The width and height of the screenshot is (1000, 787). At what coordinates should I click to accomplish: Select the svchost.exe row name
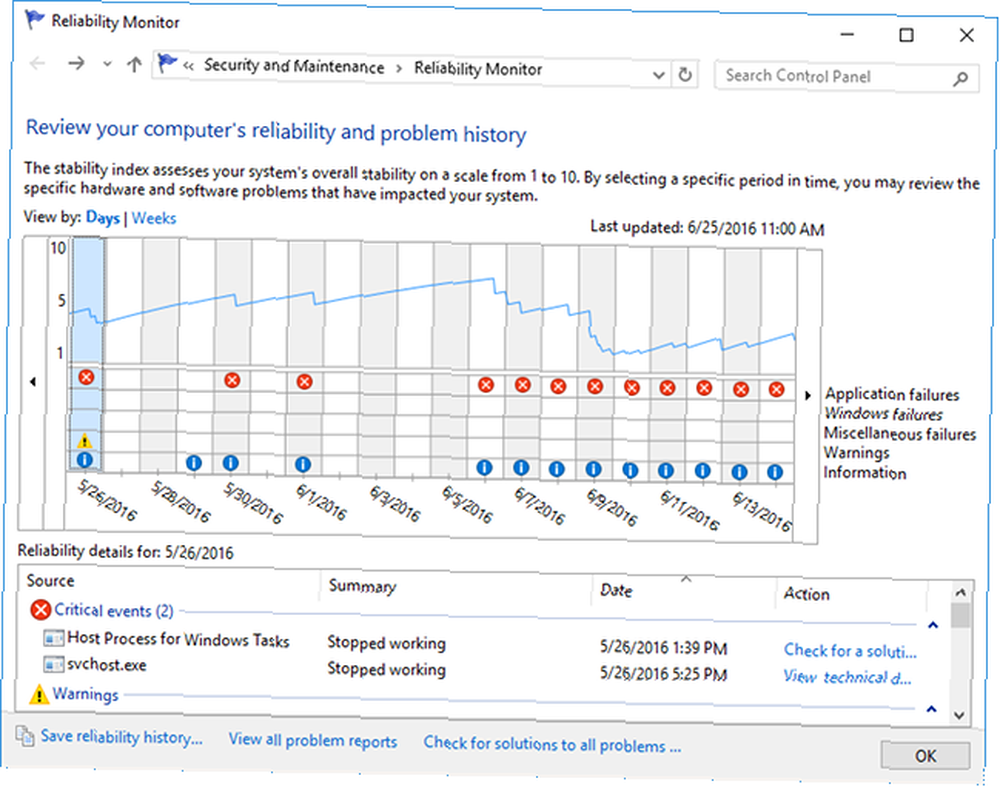coord(107,665)
